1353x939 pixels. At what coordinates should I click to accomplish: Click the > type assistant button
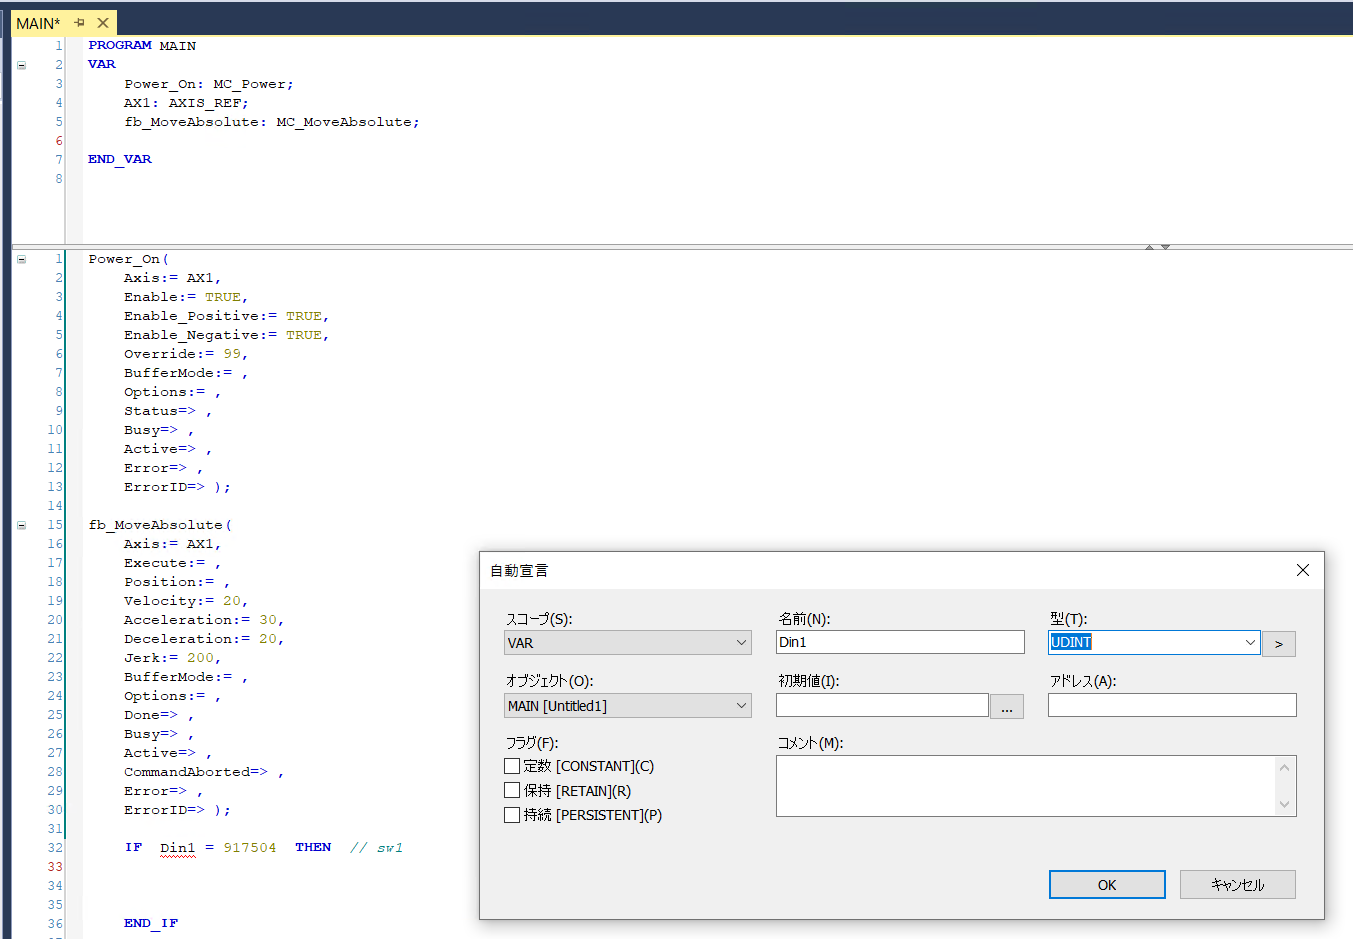1279,644
